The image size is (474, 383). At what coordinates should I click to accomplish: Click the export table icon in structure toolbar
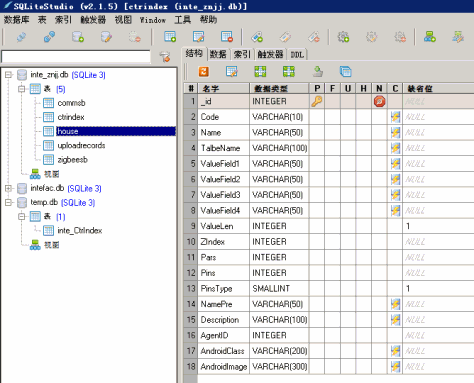[x=318, y=71]
